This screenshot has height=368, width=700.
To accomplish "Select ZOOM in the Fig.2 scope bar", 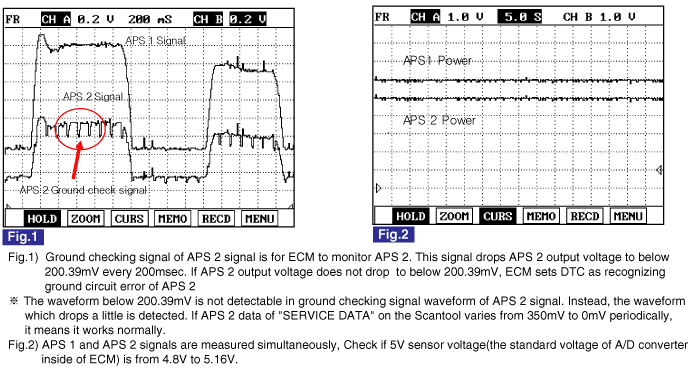I will tap(454, 216).
